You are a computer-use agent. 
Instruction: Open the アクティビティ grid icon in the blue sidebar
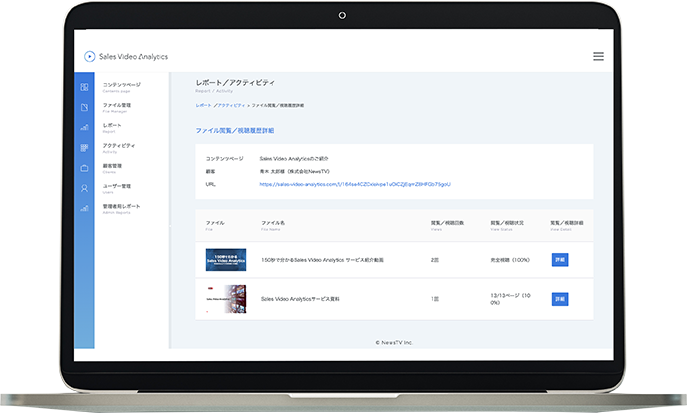coord(84,147)
